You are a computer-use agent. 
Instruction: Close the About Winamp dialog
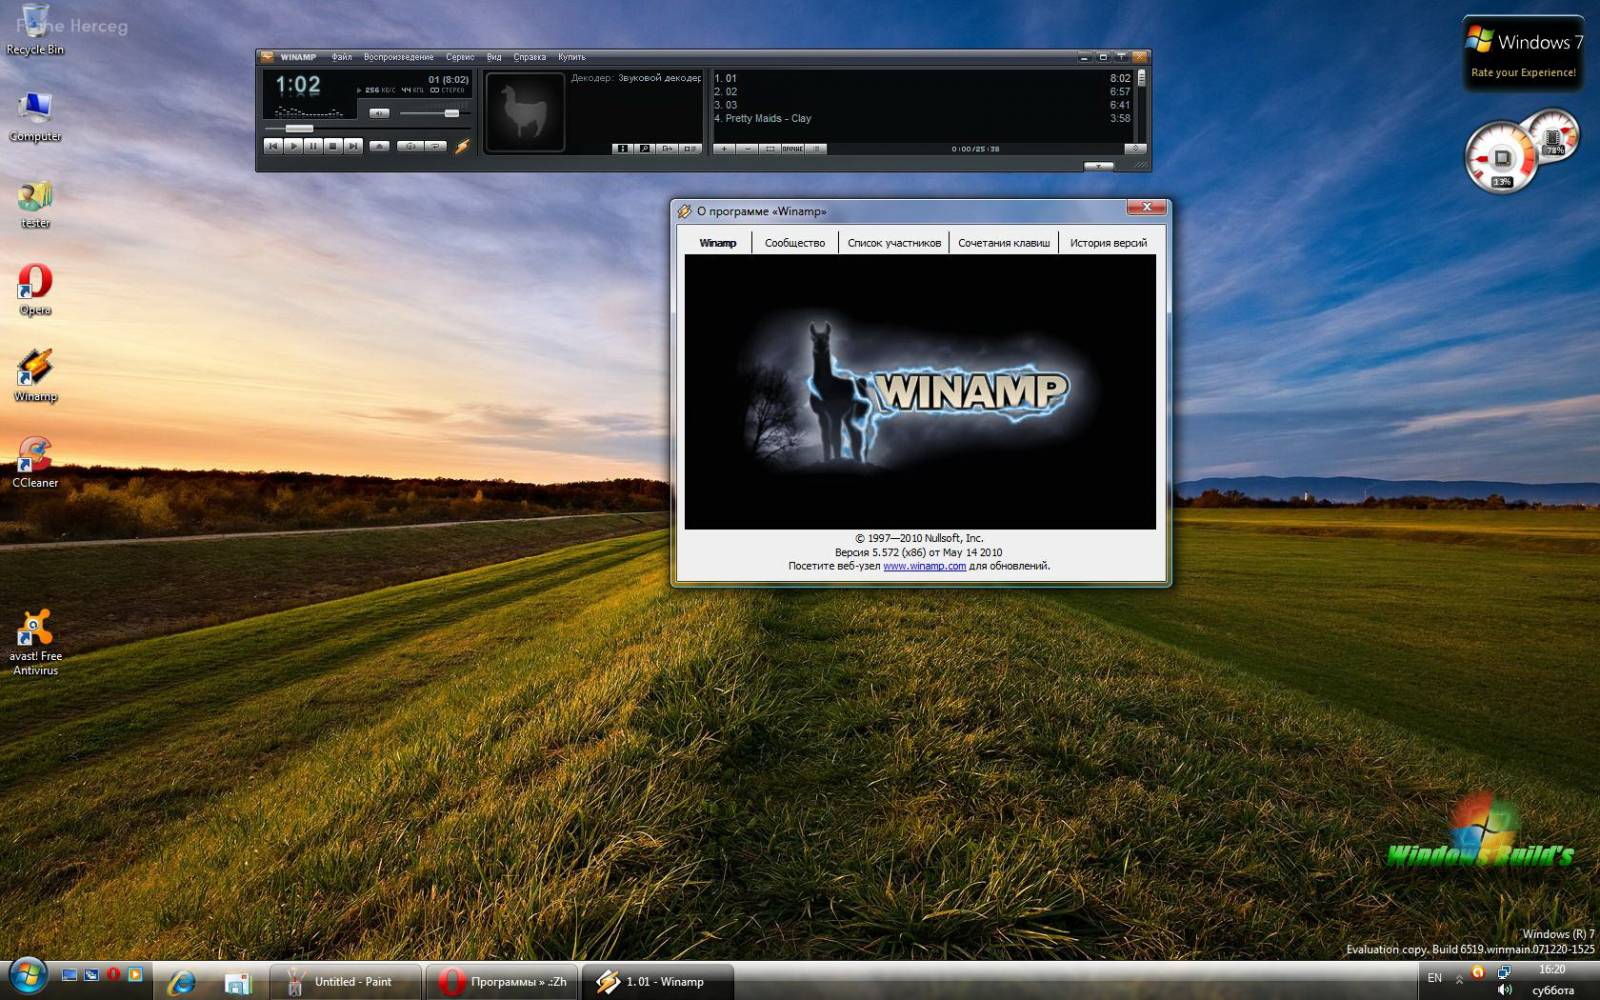1146,207
